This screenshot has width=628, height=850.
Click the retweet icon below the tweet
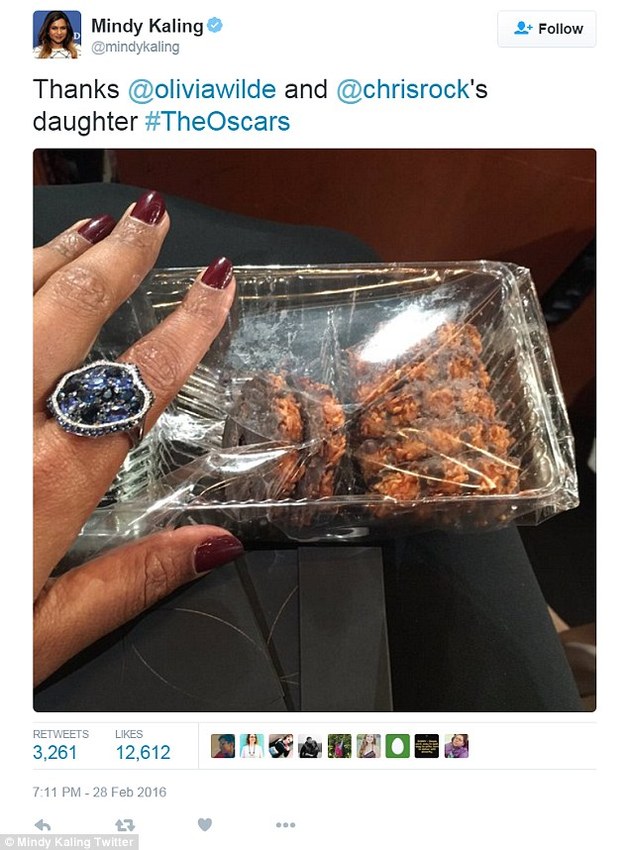[125, 825]
